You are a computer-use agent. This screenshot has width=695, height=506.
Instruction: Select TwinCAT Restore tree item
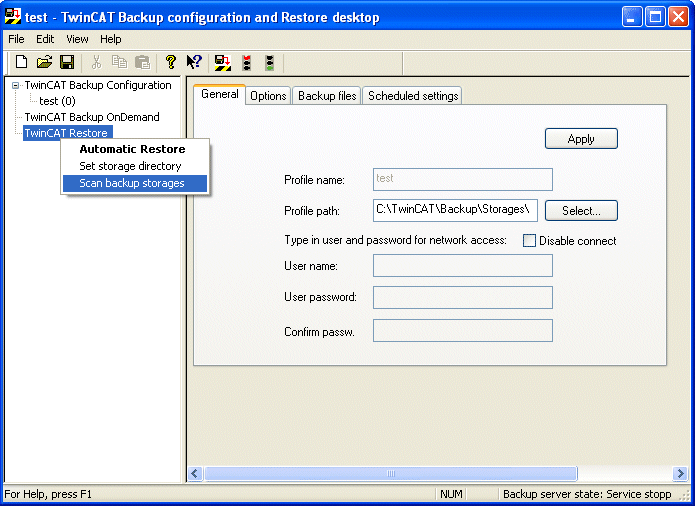(x=68, y=133)
